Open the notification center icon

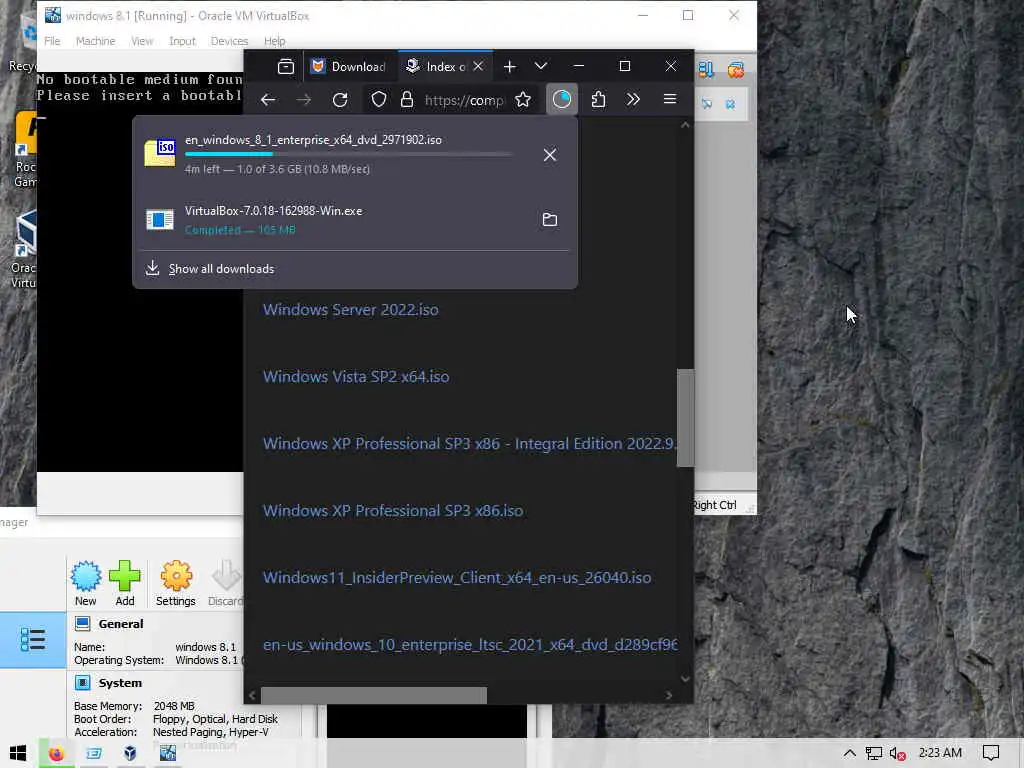(x=991, y=754)
